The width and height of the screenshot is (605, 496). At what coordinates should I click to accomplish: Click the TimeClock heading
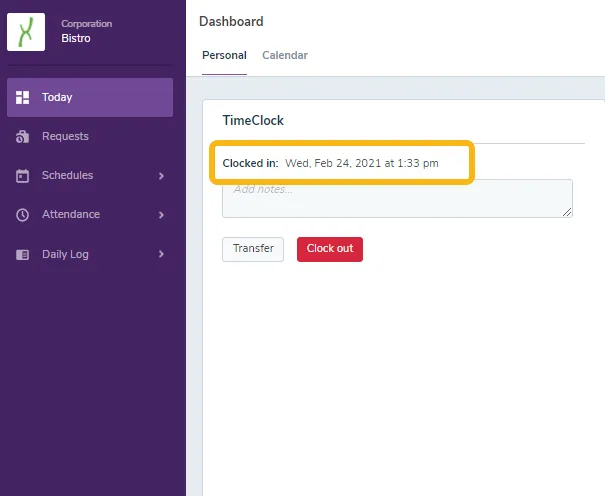pos(253,121)
